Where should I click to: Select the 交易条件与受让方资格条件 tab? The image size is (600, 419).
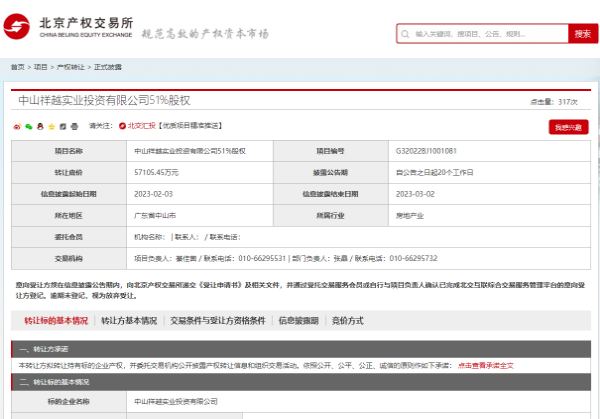click(217, 321)
